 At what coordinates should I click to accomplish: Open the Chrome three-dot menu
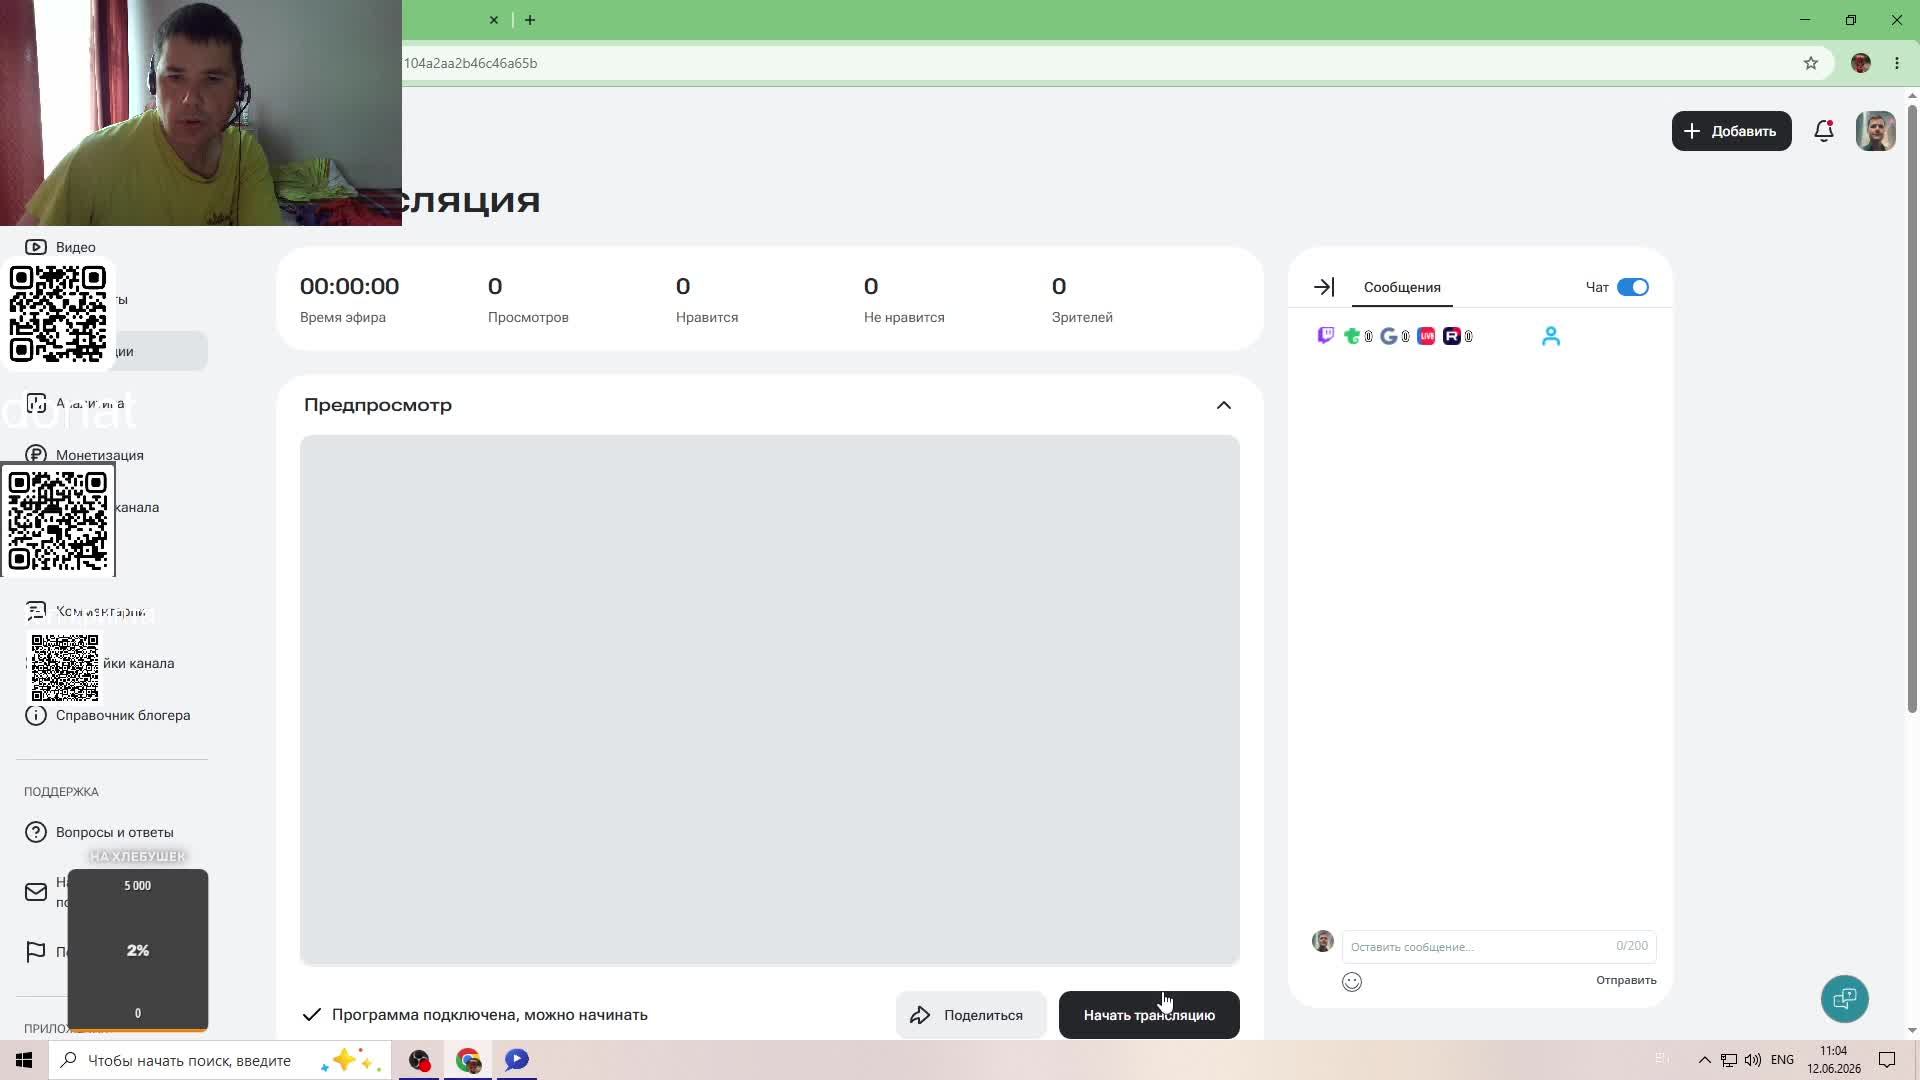tap(1897, 63)
